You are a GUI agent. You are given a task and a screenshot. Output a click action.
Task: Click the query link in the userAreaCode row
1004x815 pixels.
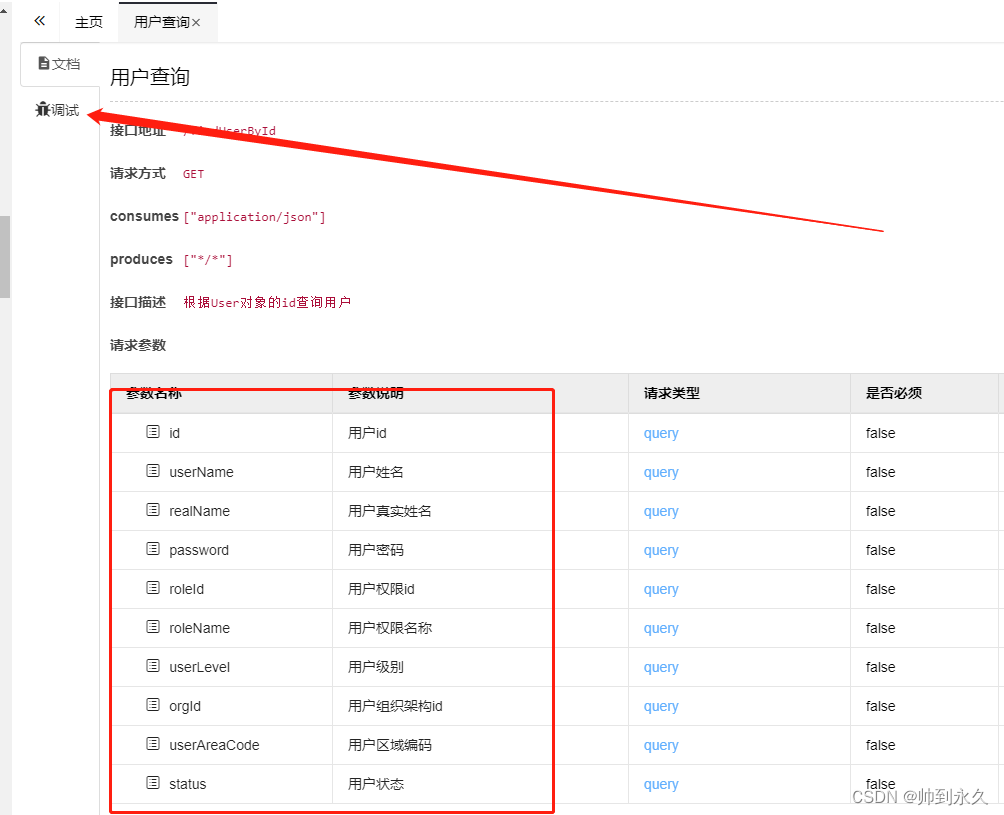(660, 744)
